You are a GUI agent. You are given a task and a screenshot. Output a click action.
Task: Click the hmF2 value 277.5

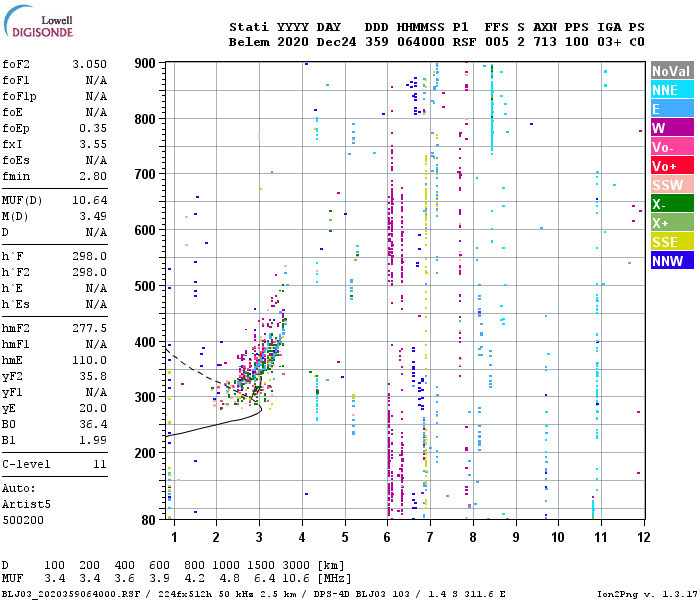[x=90, y=328]
